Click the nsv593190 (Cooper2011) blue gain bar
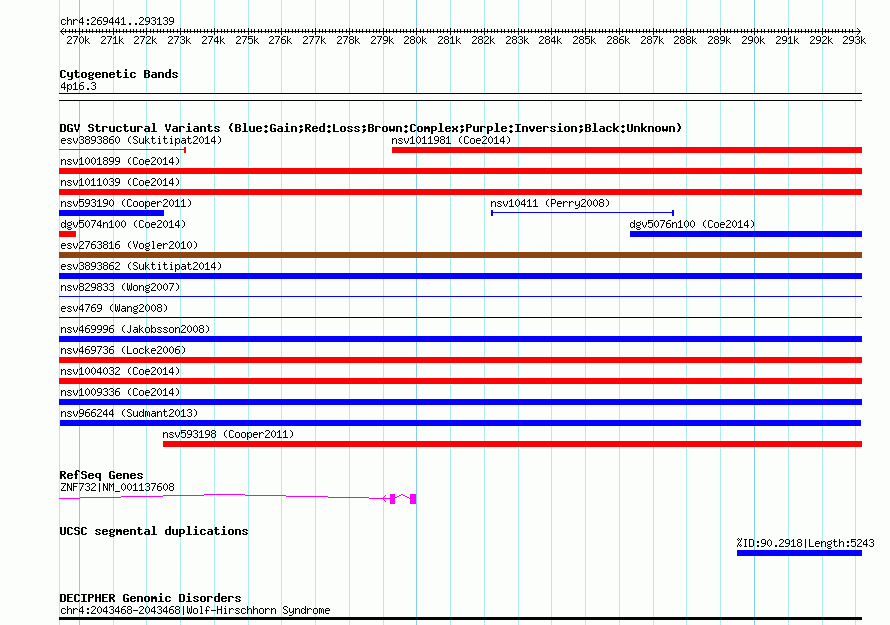Screen dimensions: 890x625 pyautogui.click(x=111, y=213)
